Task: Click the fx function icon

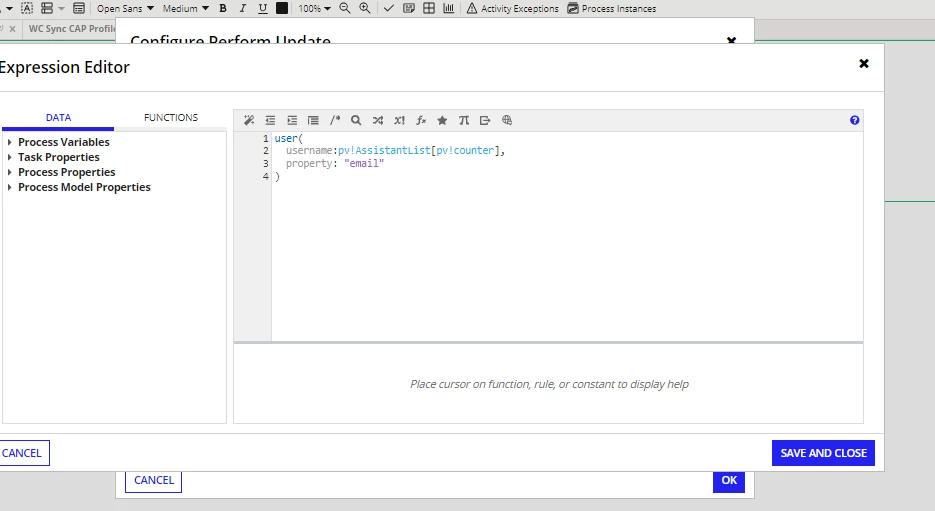Action: pos(421,120)
